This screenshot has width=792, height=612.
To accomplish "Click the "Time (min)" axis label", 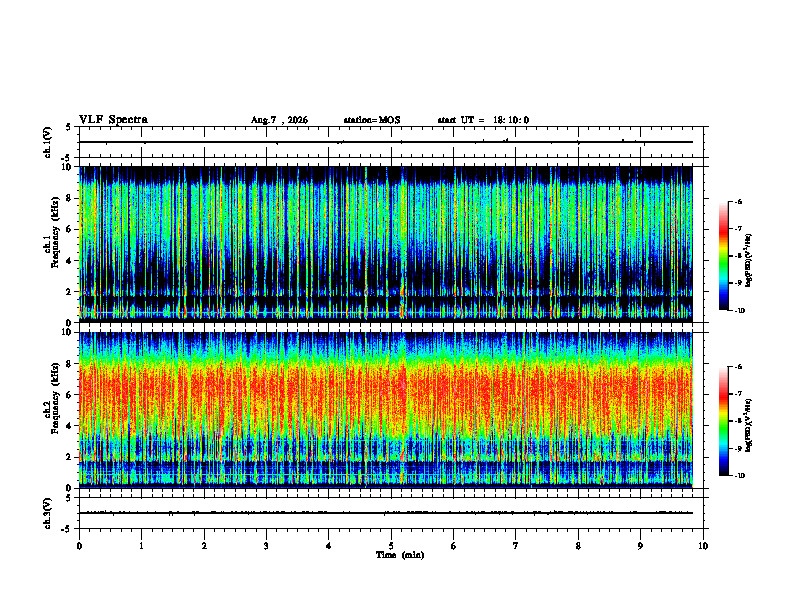I will click(x=400, y=555).
